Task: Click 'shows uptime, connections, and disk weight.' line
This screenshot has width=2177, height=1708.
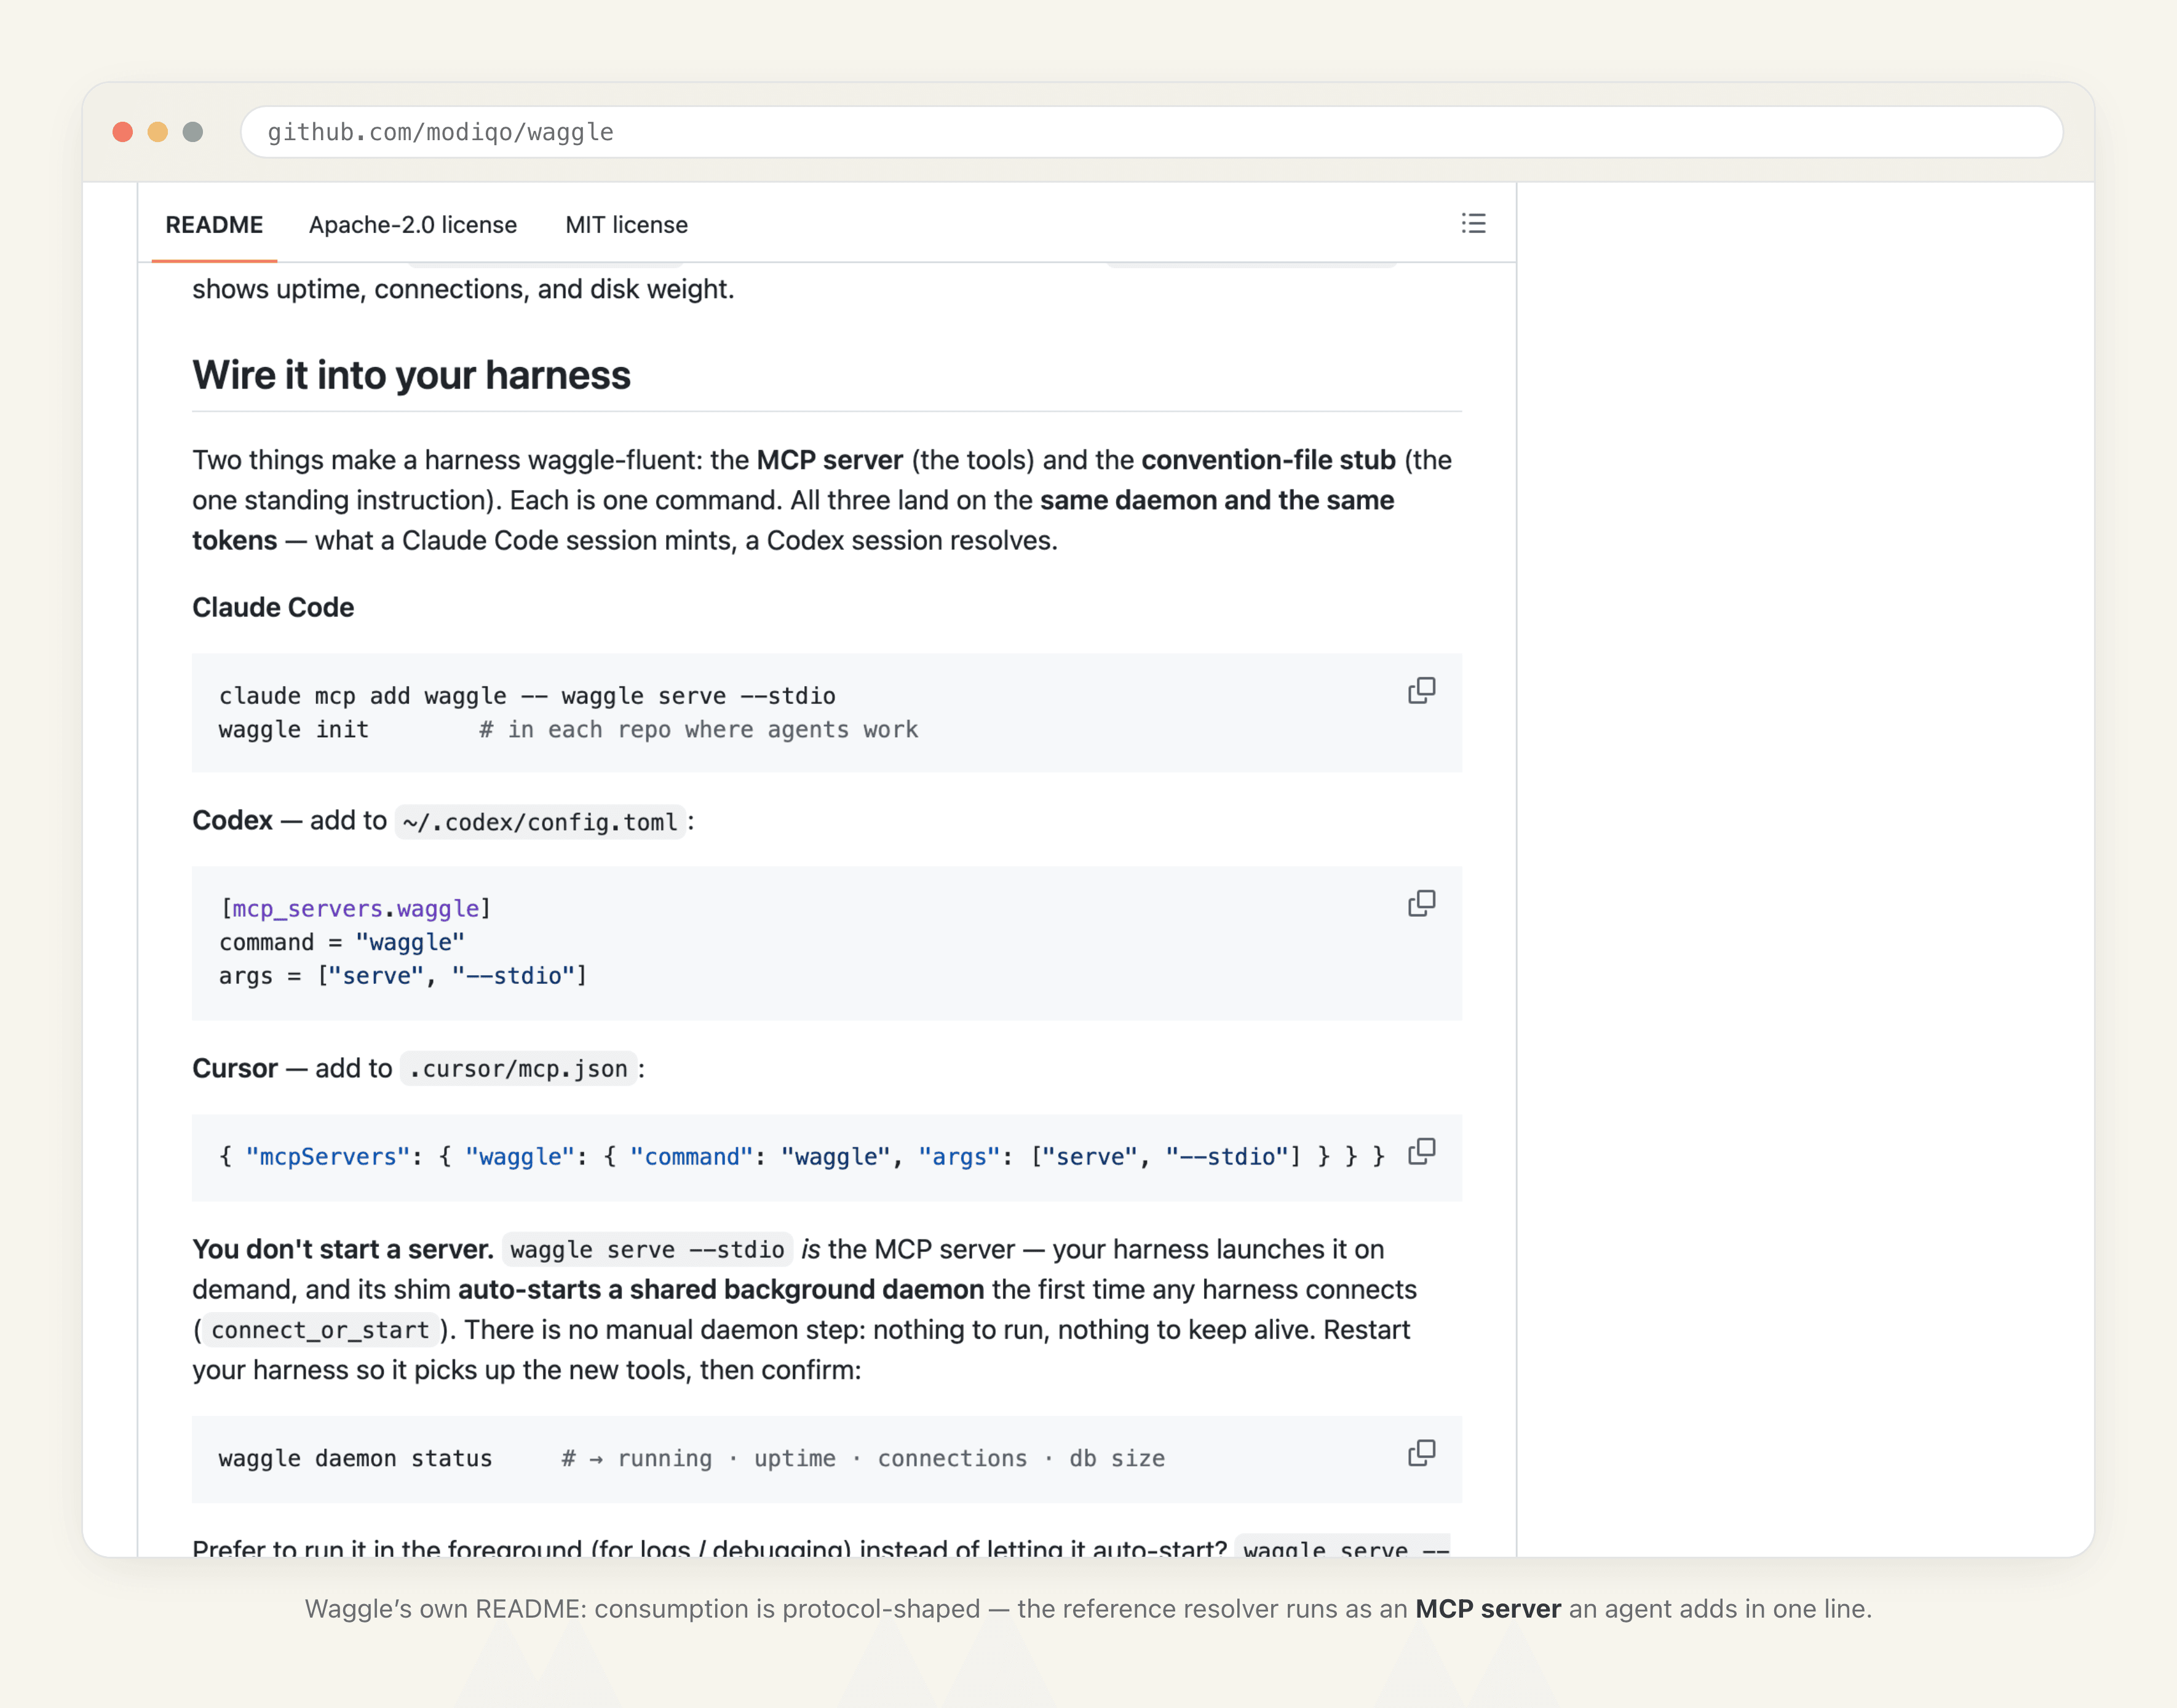Action: (463, 289)
